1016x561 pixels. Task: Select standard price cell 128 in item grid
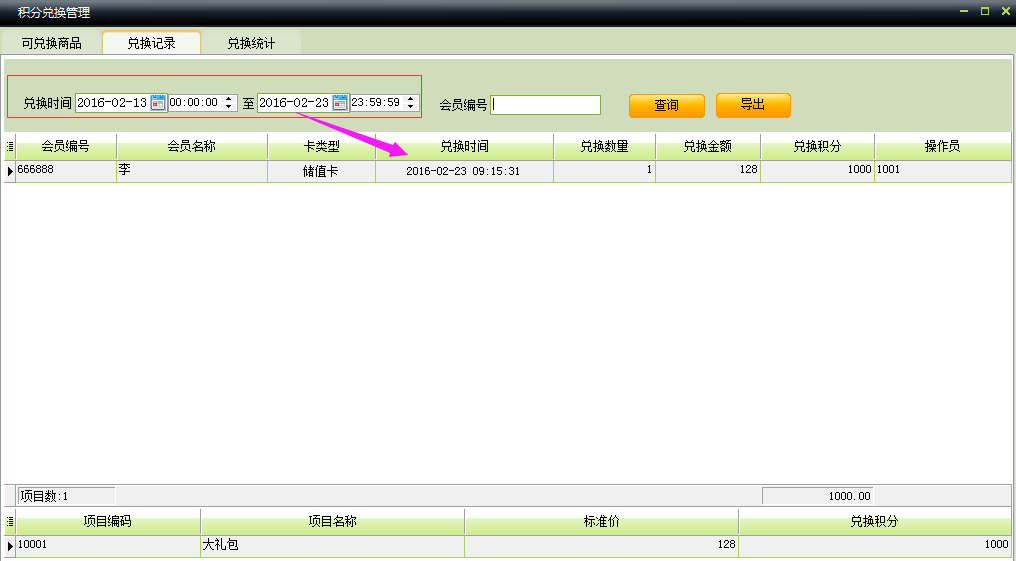[601, 546]
